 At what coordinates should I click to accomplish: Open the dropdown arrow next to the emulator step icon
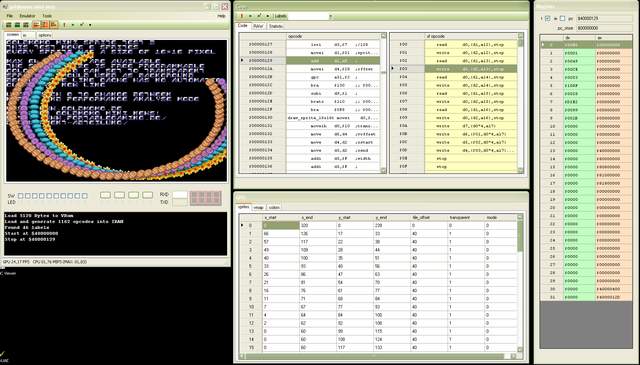click(73, 25)
